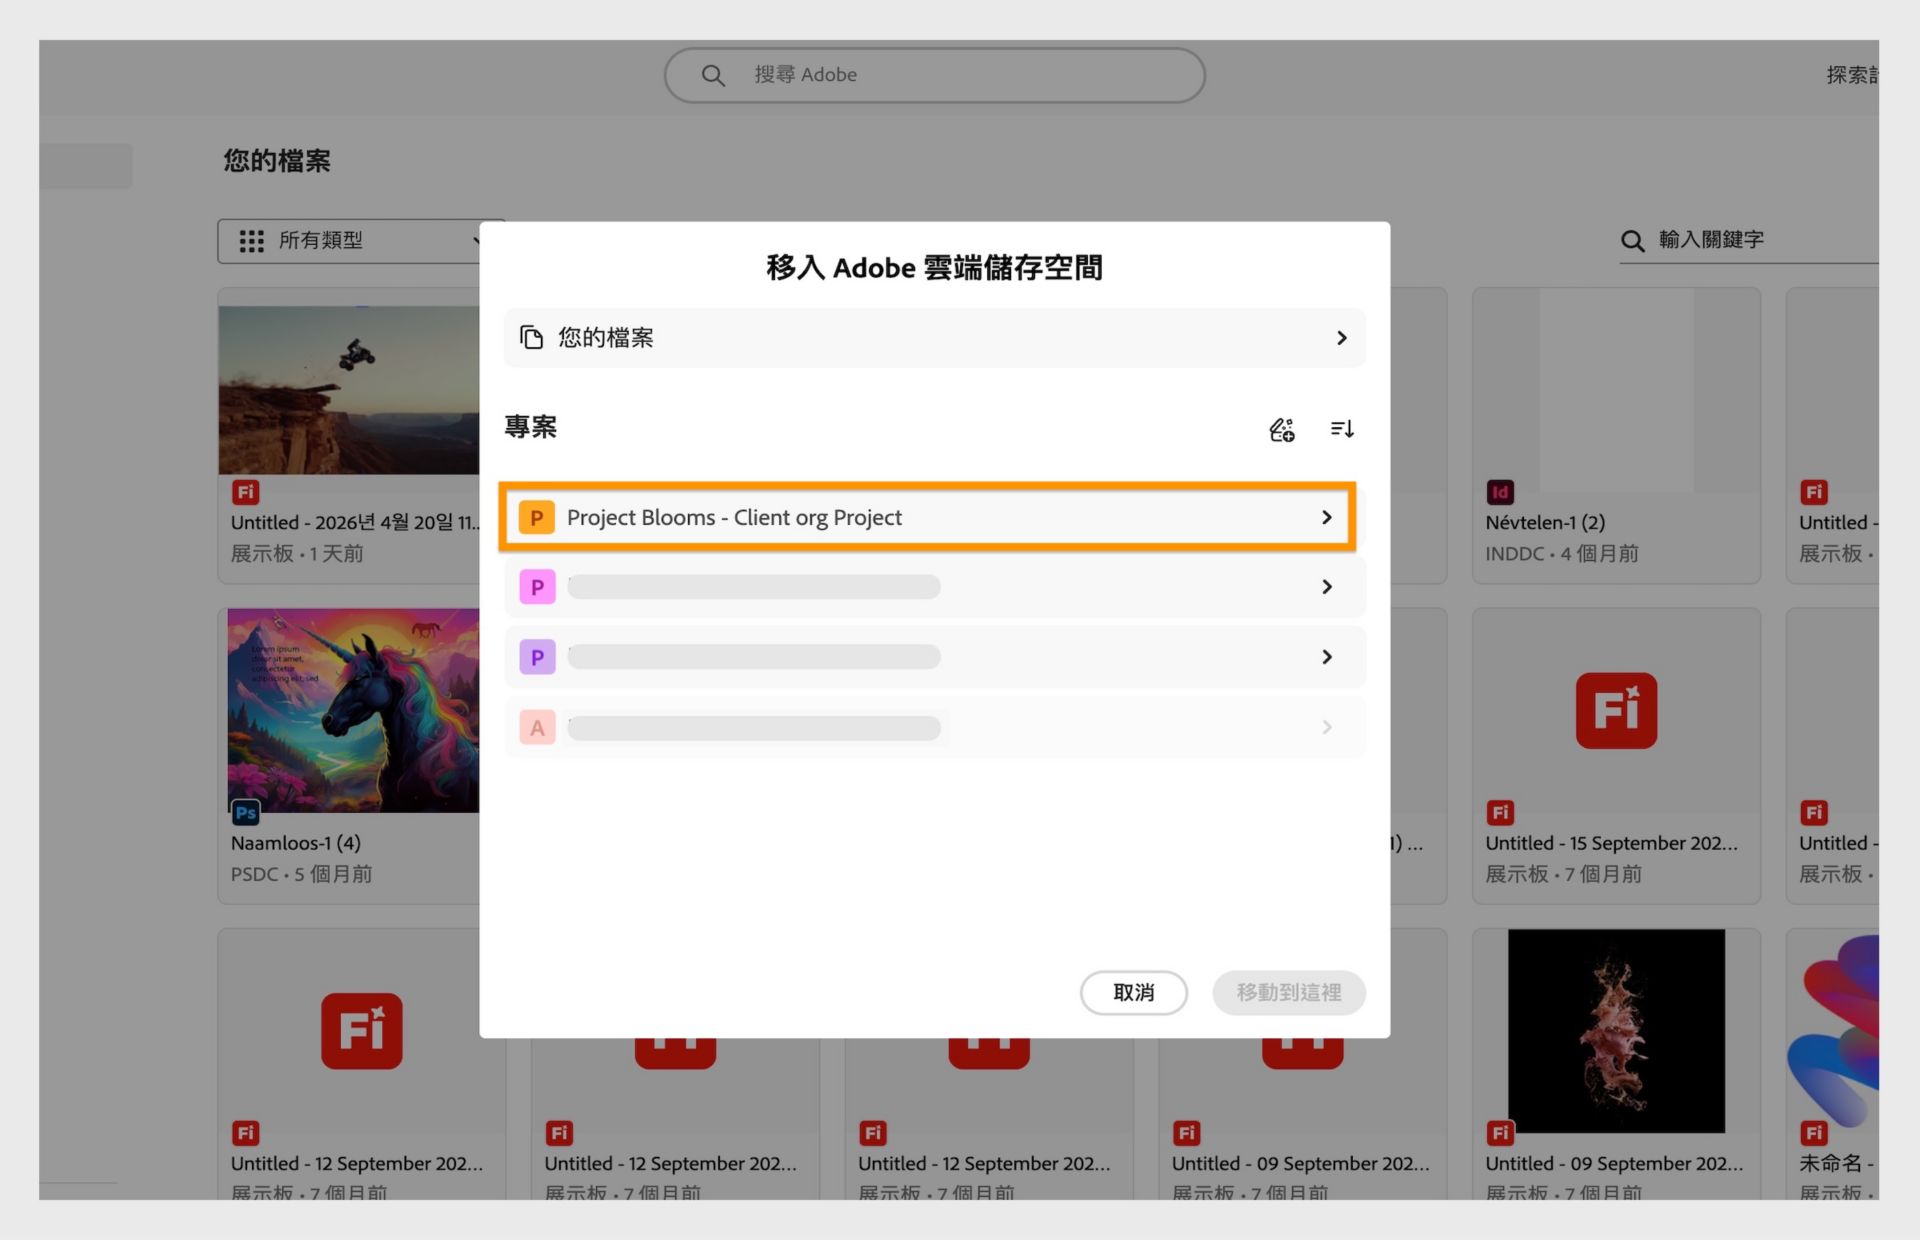
Task: Open the rainbow unicorn thumbnail
Action: pos(353,710)
